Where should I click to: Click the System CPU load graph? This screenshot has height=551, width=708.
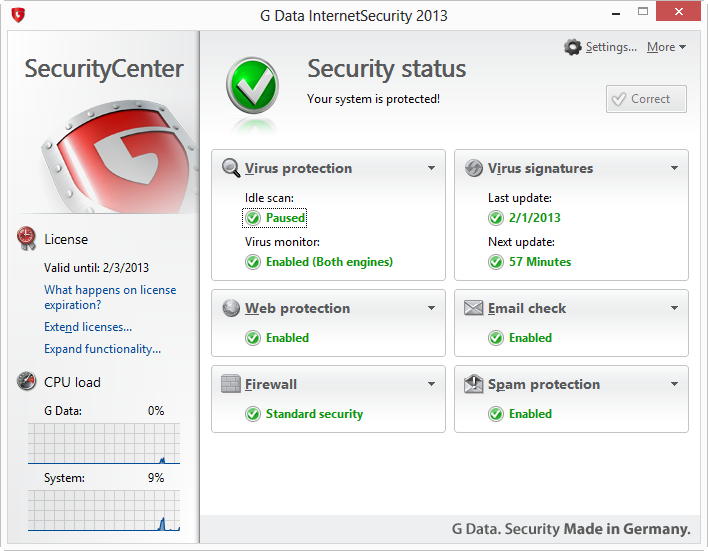[104, 510]
